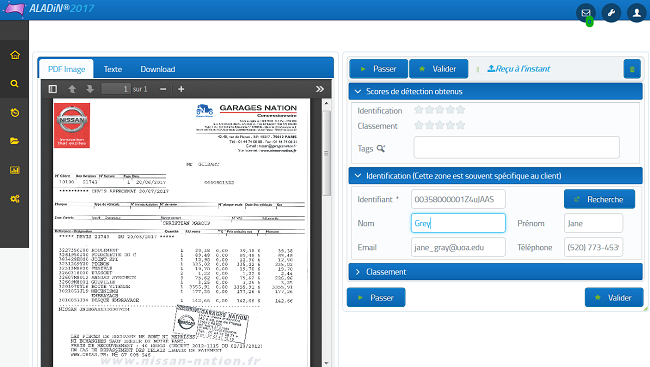Open the mail notifications icon
This screenshot has width=650, height=367.
[586, 13]
